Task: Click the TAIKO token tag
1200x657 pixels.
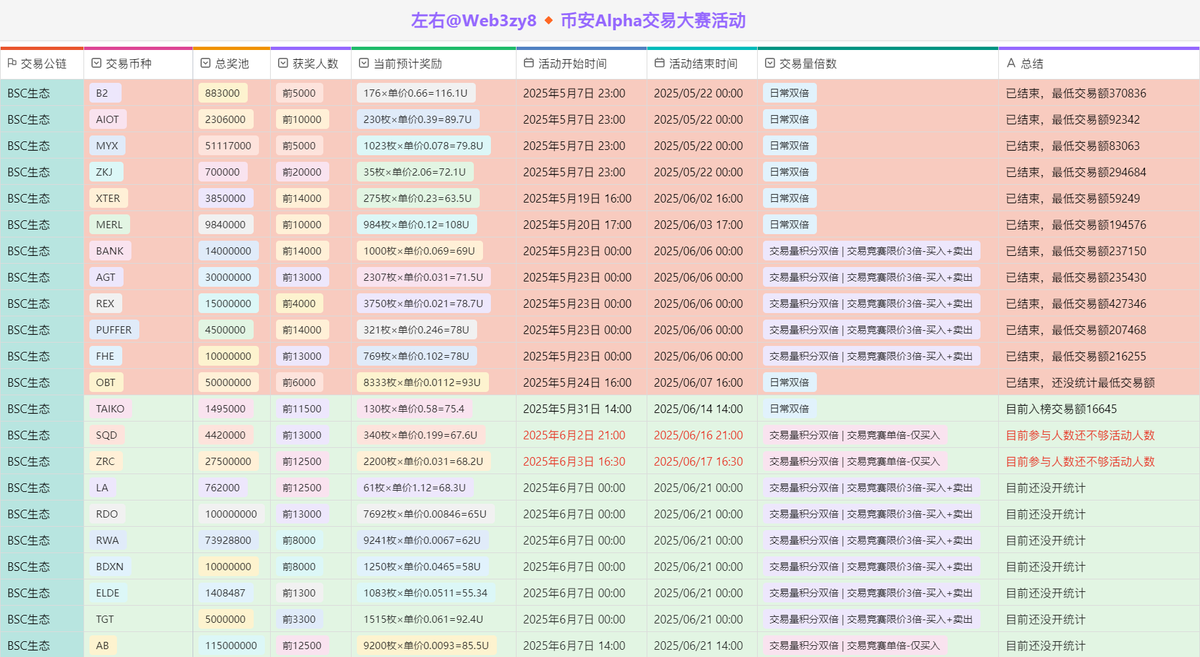Action: click(x=110, y=409)
